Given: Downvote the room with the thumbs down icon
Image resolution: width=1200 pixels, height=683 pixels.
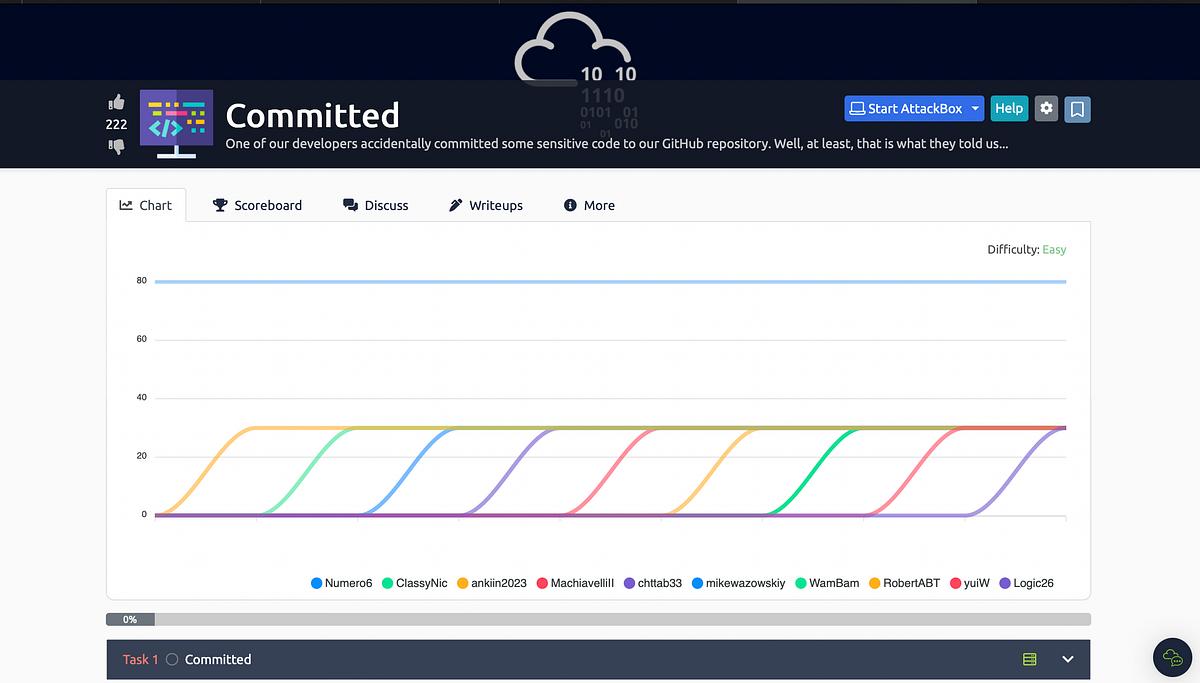Looking at the screenshot, I should pyautogui.click(x=116, y=146).
